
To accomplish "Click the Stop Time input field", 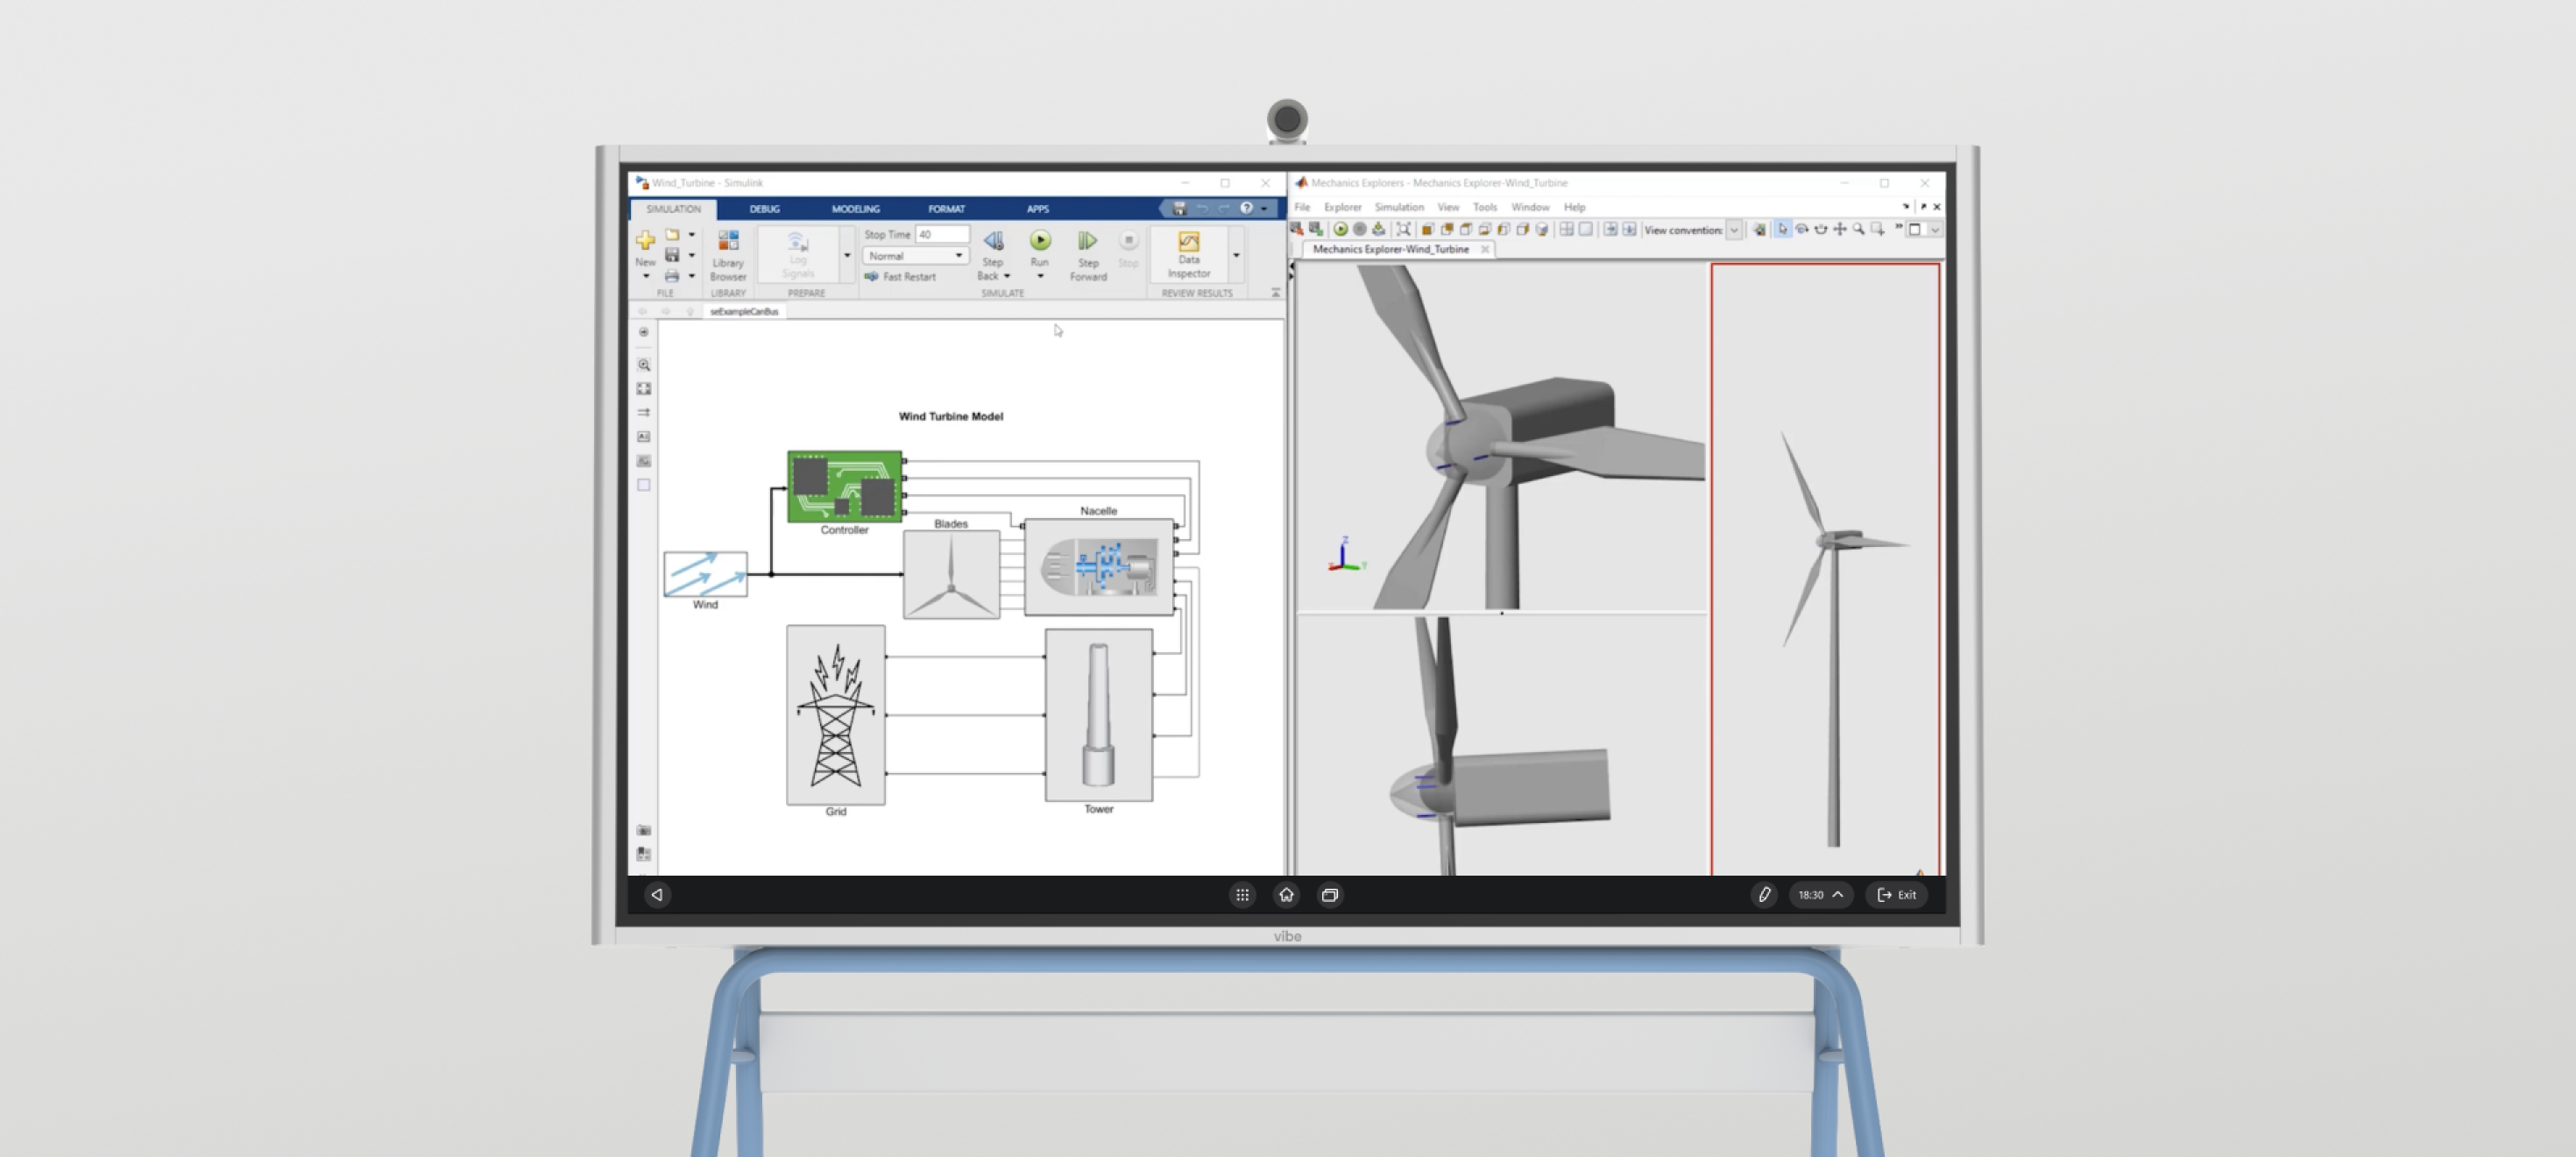I will [941, 234].
